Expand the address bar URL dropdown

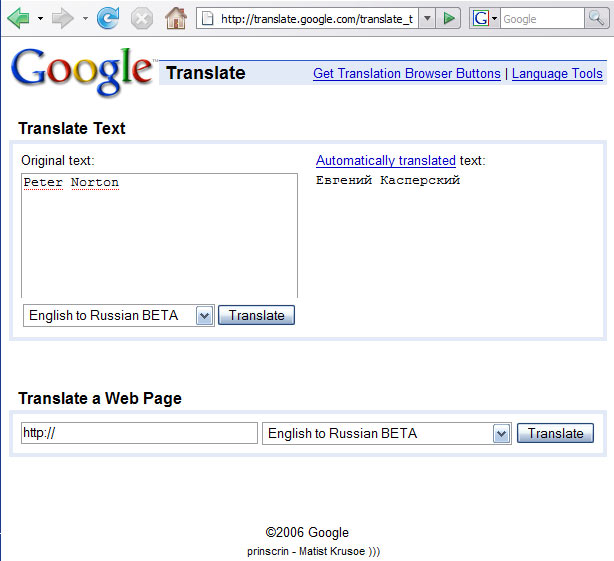427,18
